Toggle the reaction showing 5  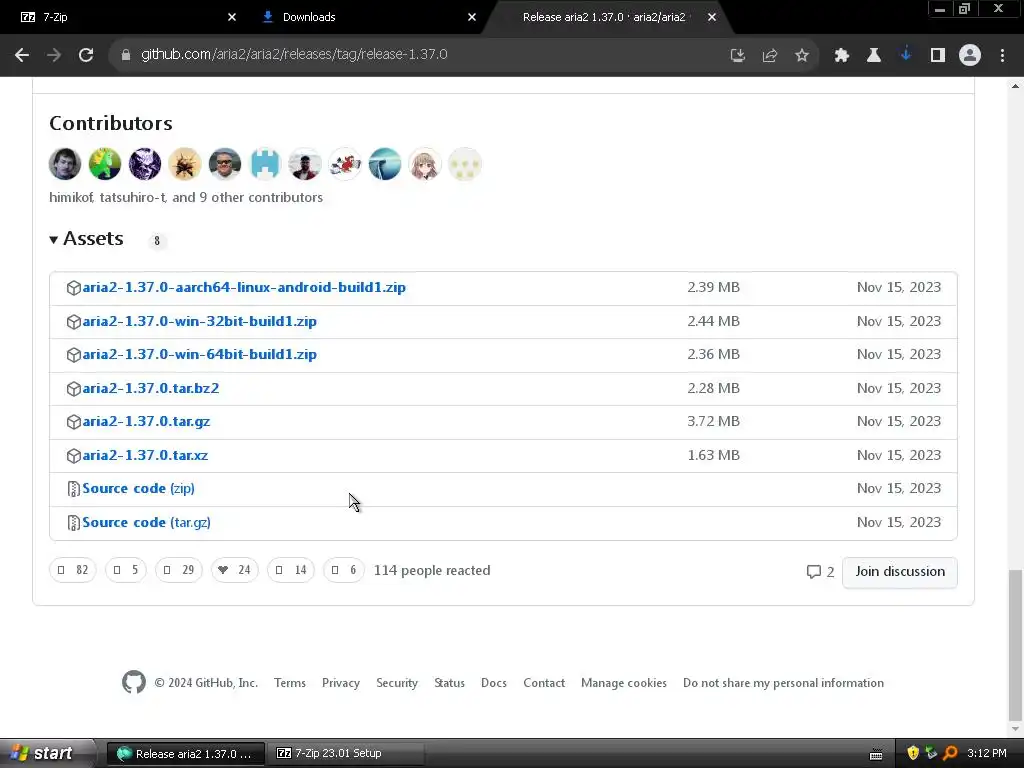(x=125, y=570)
